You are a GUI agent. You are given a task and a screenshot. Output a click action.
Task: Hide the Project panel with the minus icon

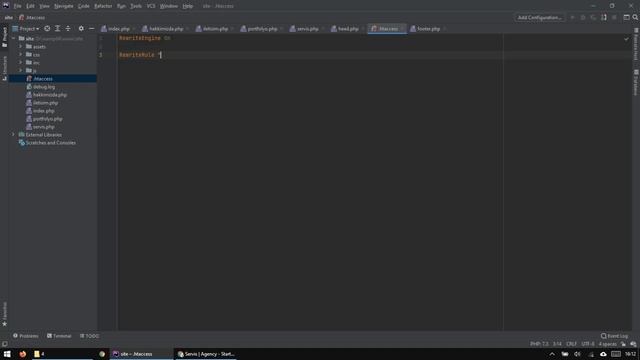pyautogui.click(x=91, y=29)
